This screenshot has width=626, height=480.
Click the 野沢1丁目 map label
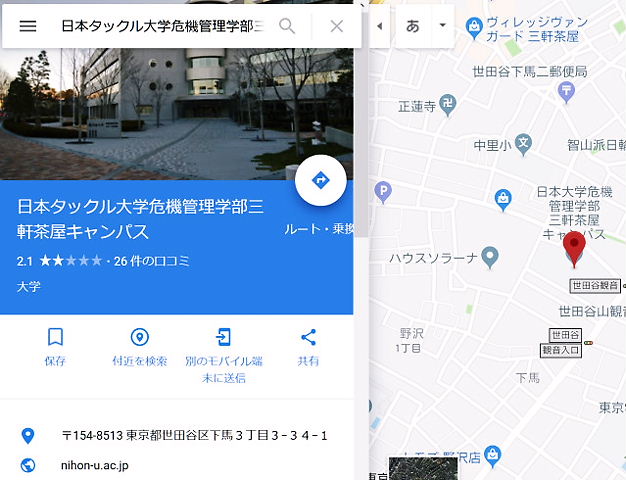pos(410,340)
